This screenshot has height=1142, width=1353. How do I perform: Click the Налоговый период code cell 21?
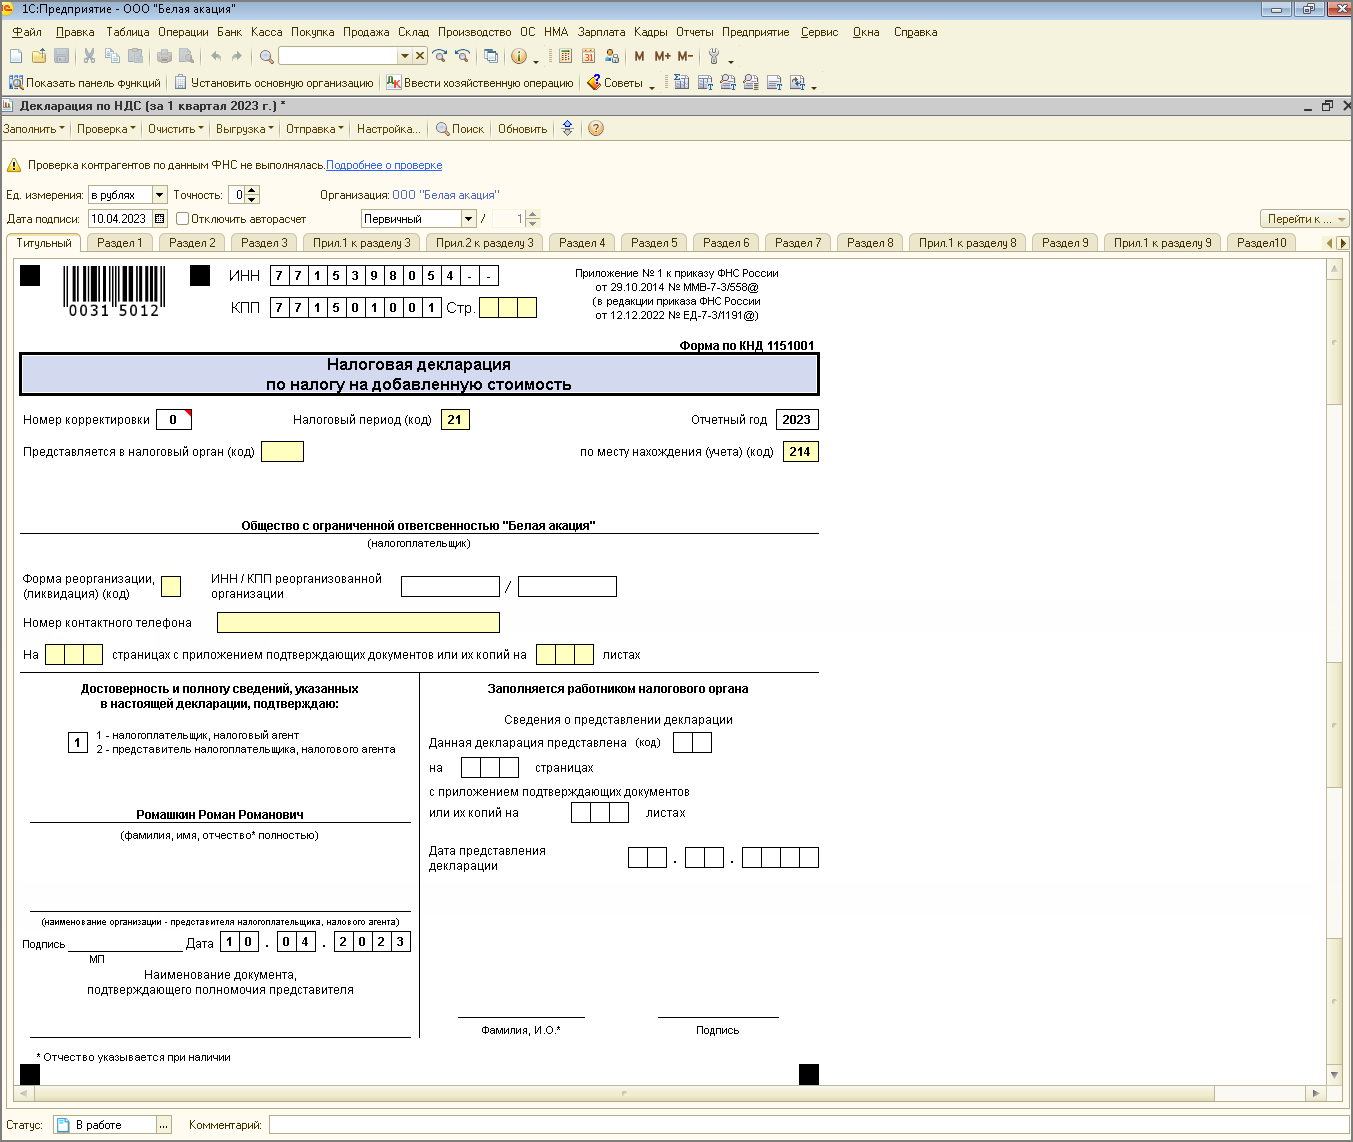(455, 419)
